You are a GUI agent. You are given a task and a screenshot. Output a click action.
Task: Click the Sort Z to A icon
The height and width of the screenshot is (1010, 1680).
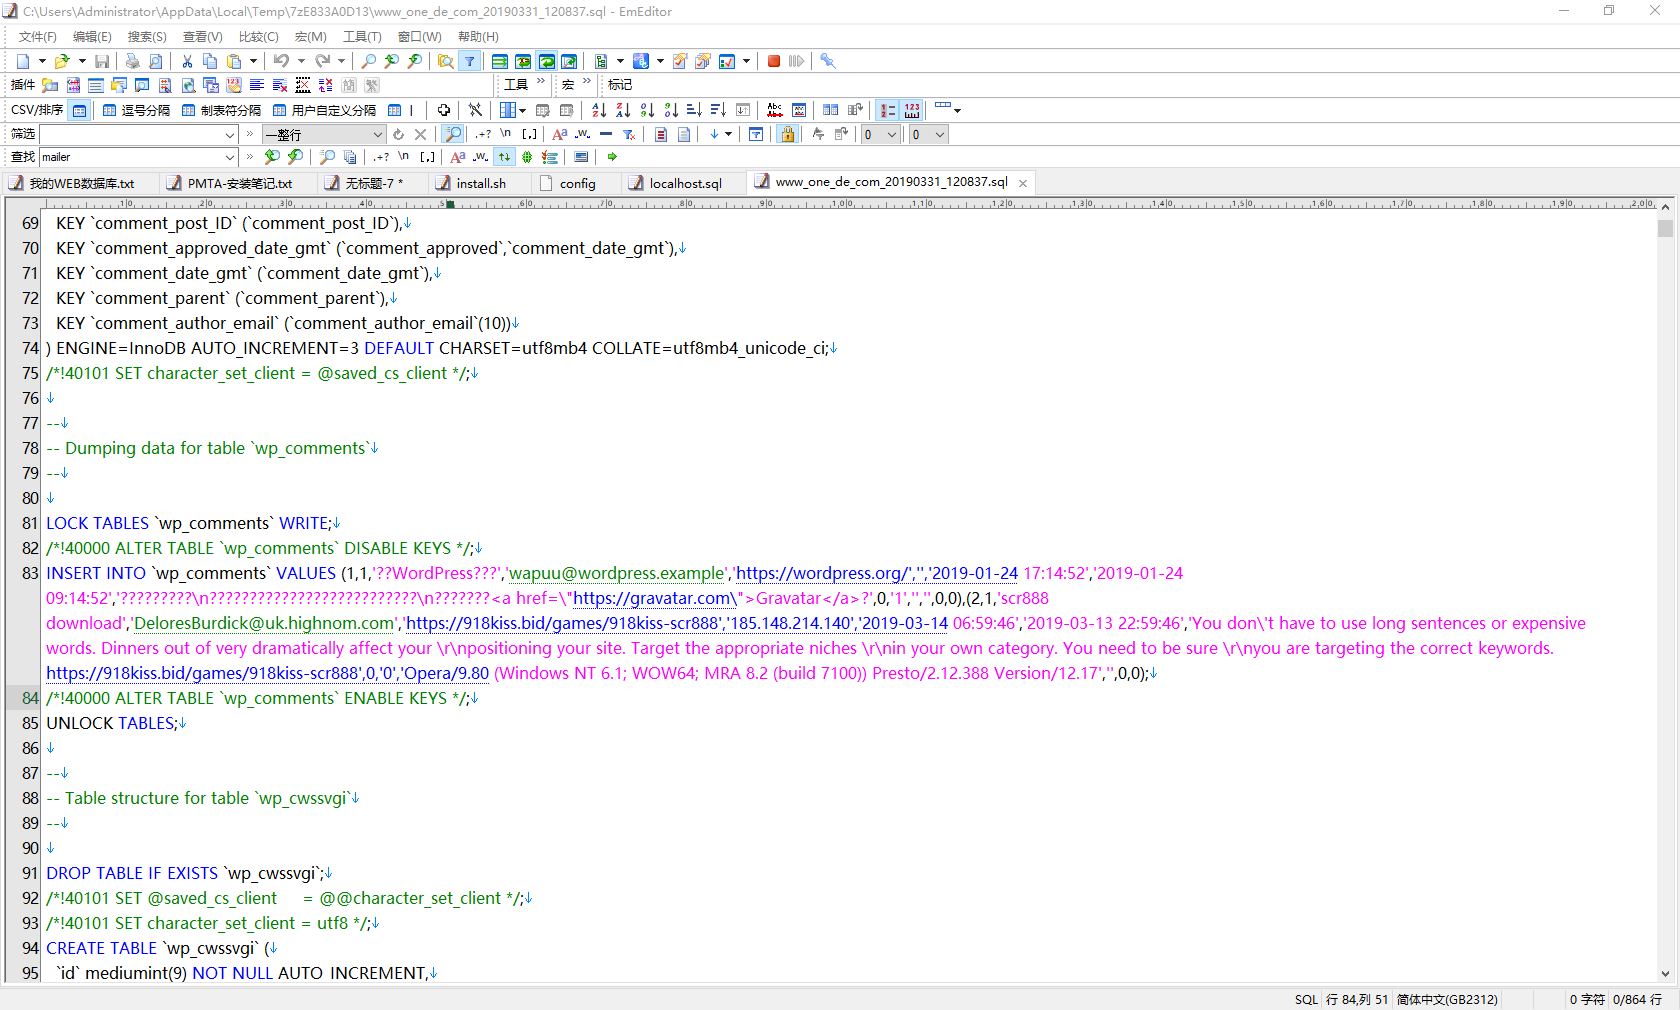click(623, 110)
